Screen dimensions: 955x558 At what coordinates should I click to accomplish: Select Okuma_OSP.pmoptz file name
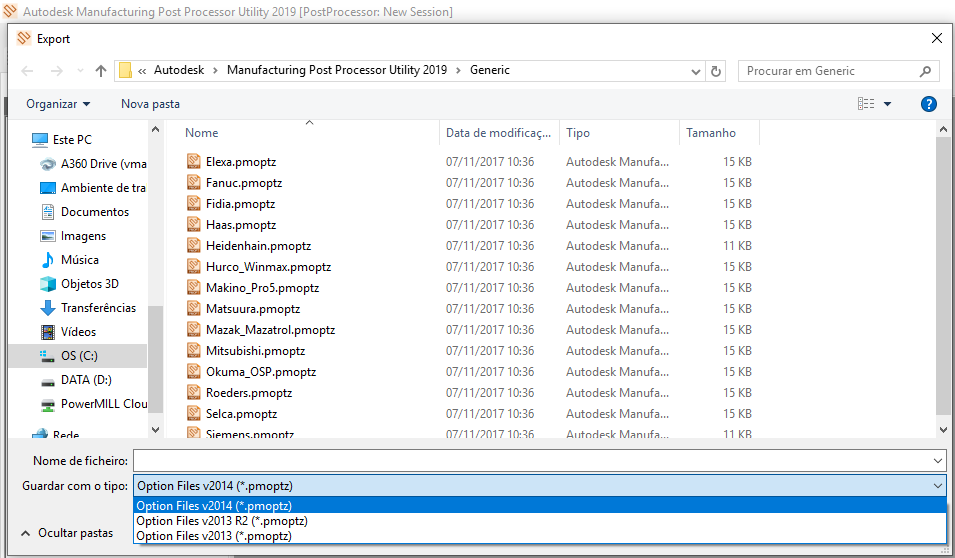pyautogui.click(x=261, y=372)
